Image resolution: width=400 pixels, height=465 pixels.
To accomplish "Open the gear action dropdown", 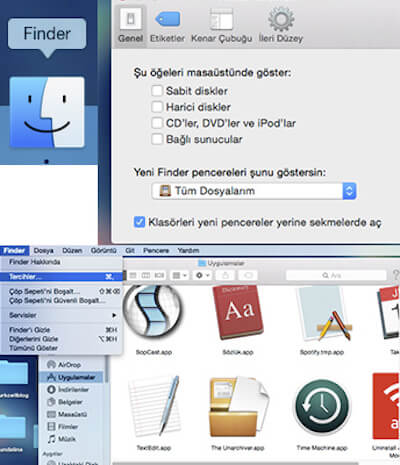I will 202,276.
